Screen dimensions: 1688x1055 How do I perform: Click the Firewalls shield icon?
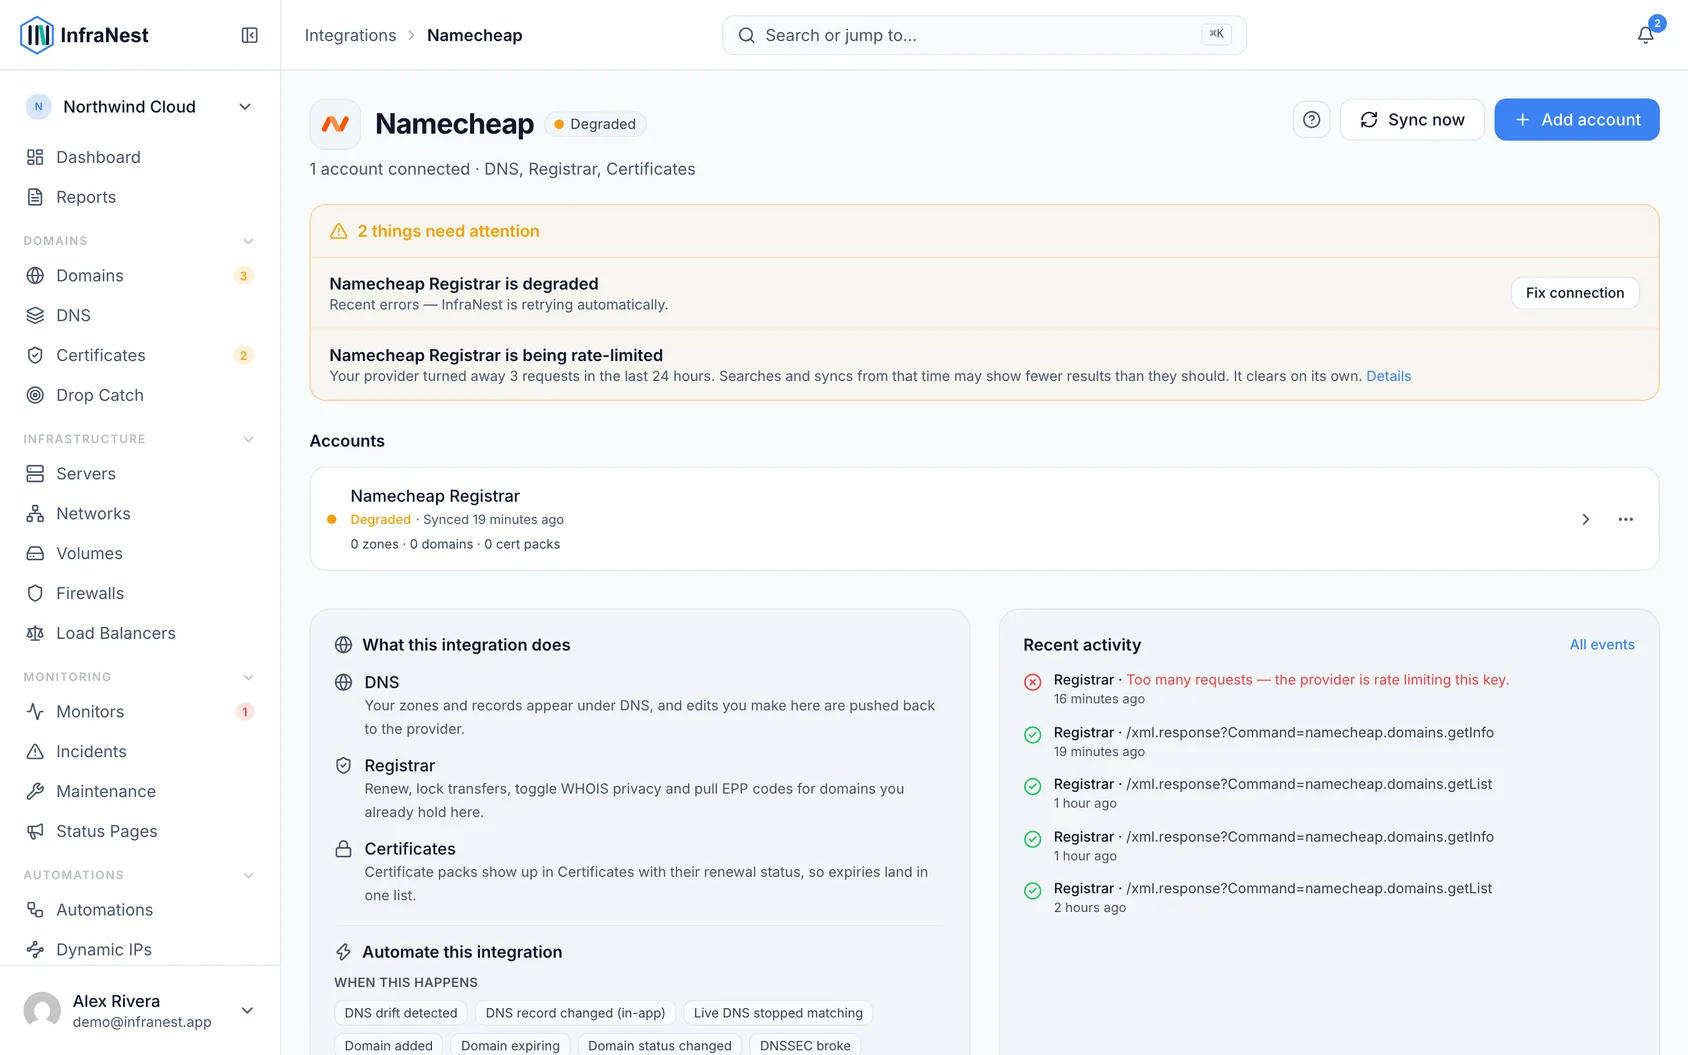[x=35, y=593]
